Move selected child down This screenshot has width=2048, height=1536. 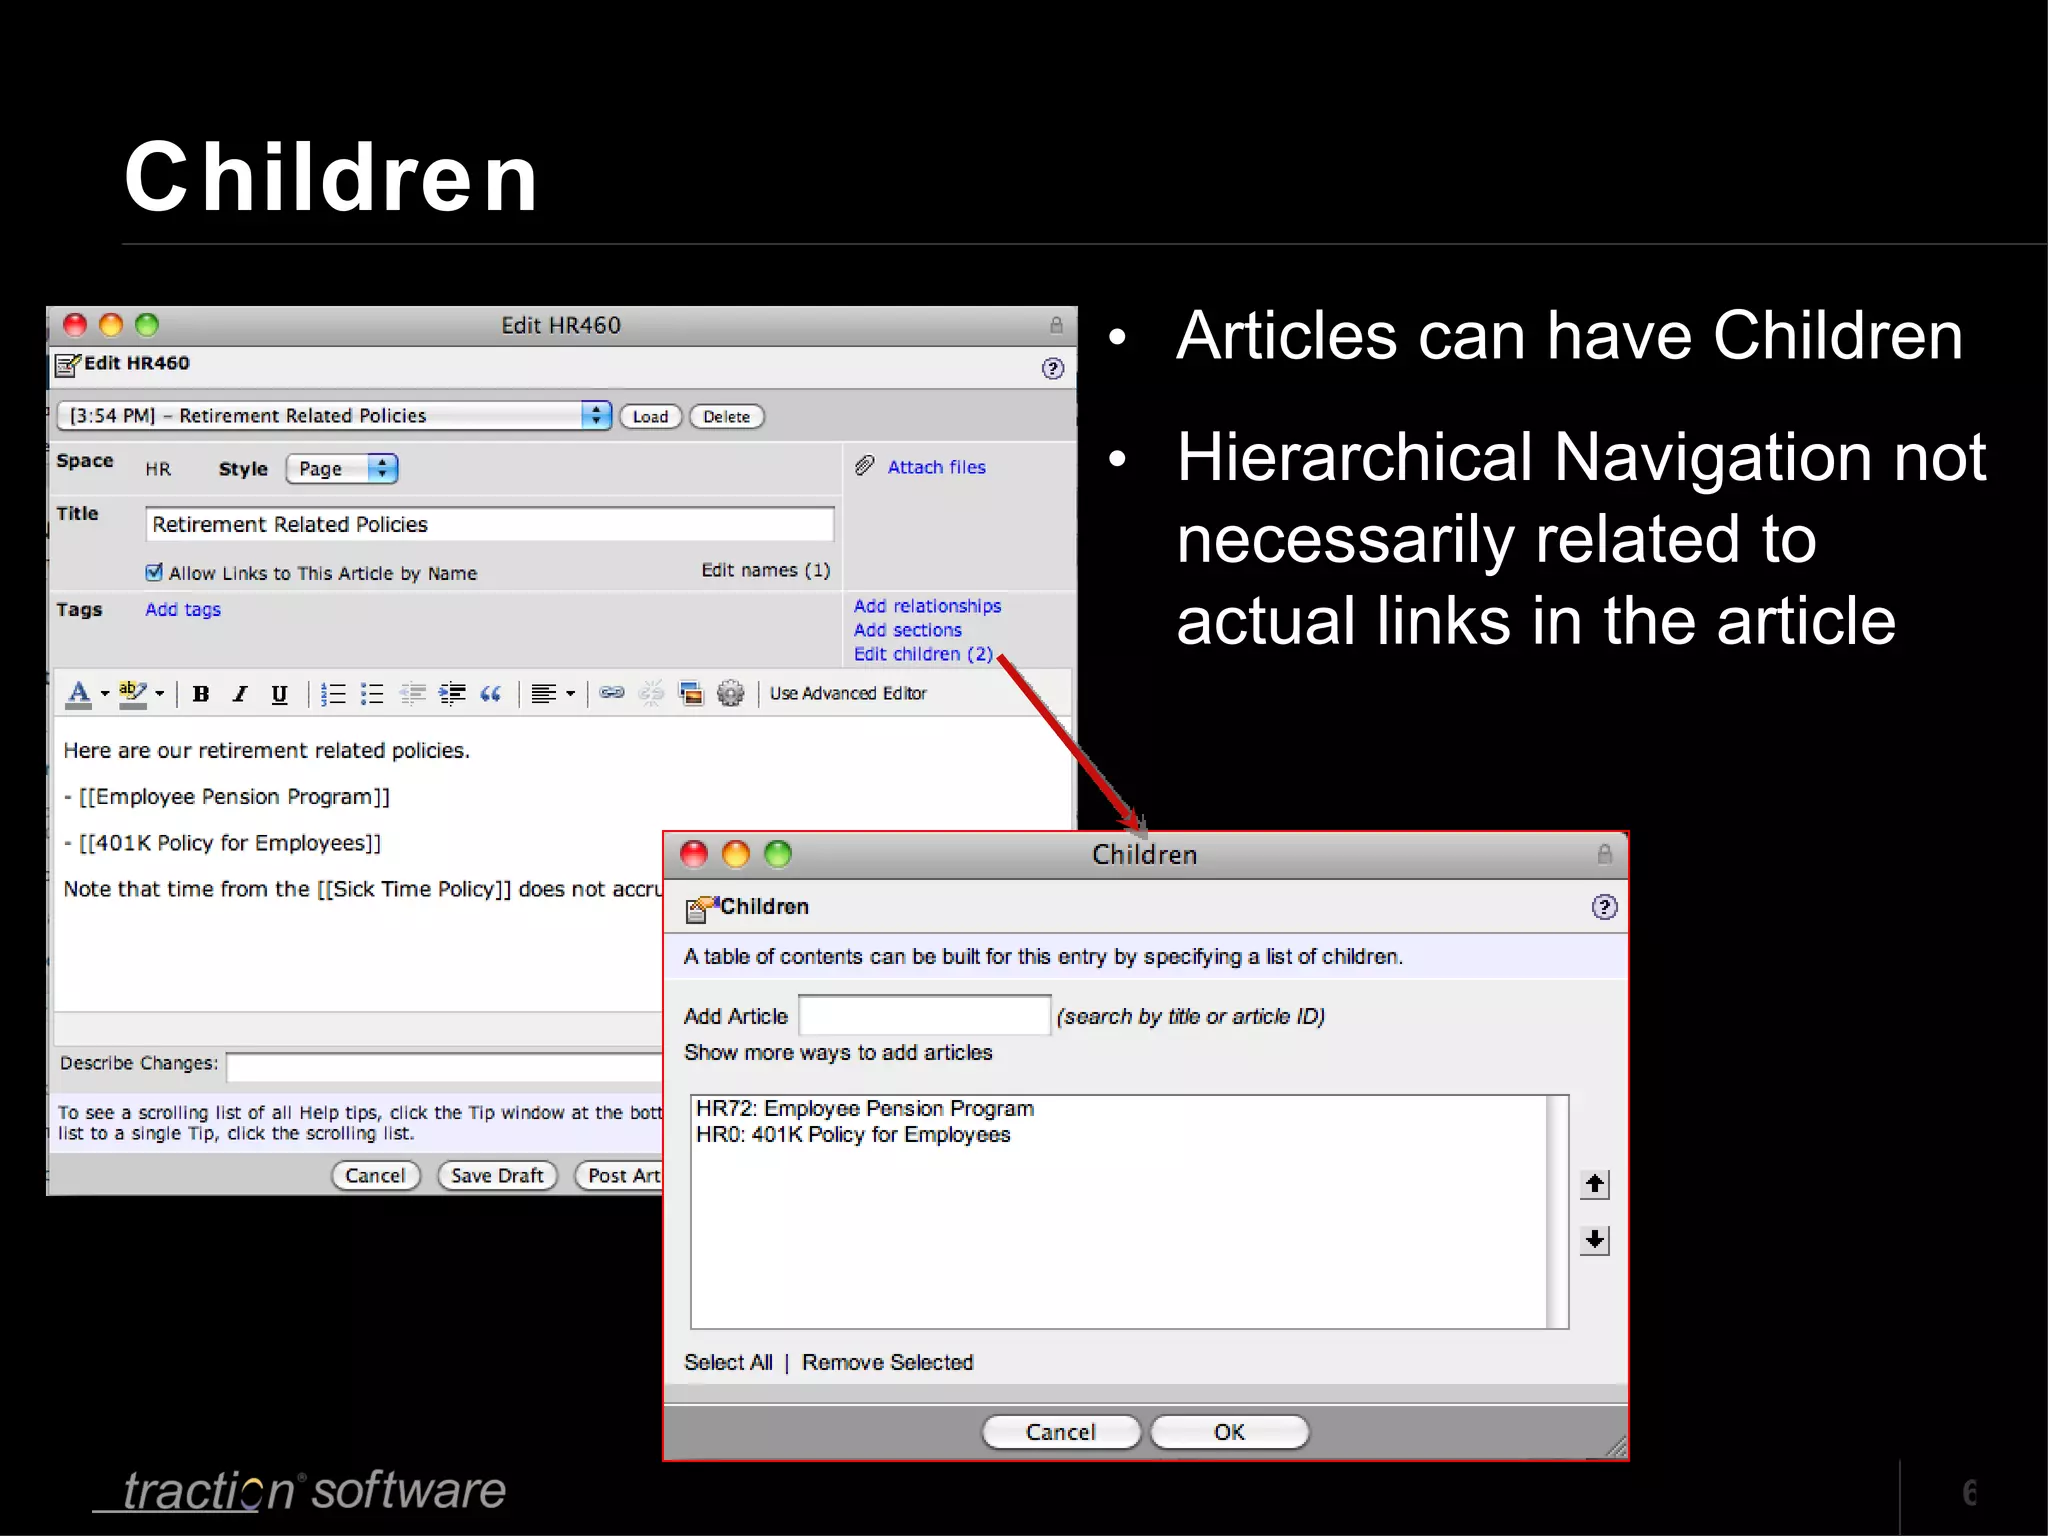point(1595,1240)
